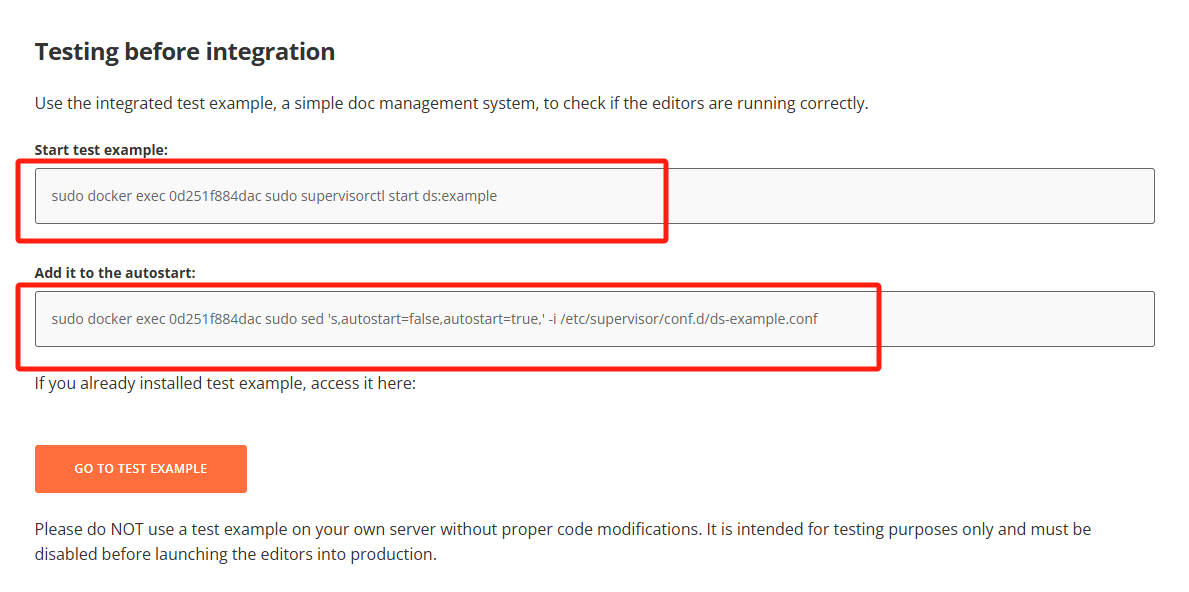
Task: Click inside the autostart command field
Action: point(594,319)
